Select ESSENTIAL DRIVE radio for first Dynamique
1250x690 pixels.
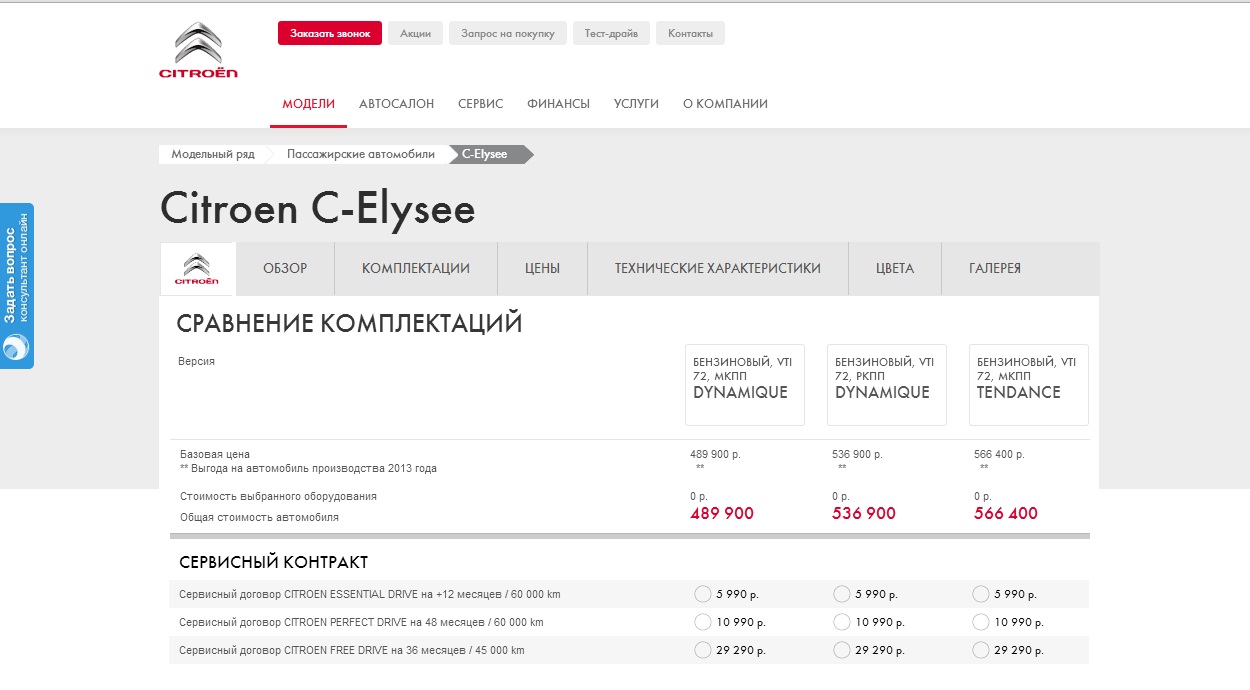[x=702, y=595]
